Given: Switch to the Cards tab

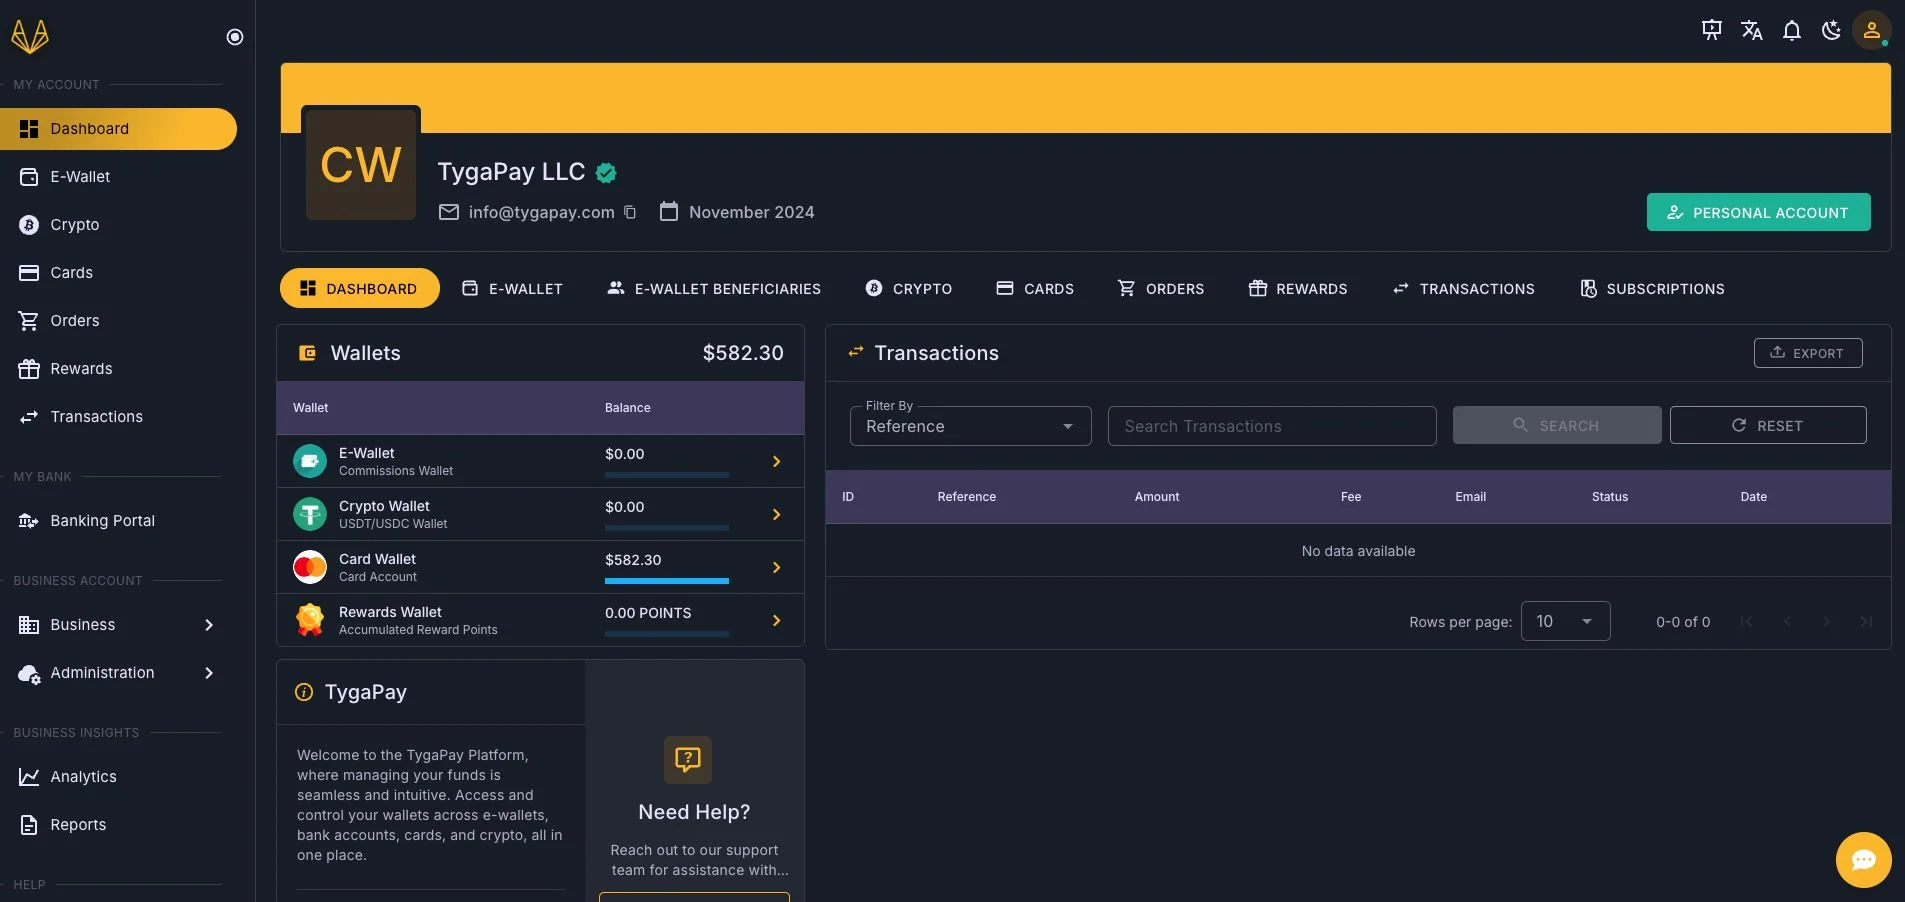Looking at the screenshot, I should (x=1035, y=289).
